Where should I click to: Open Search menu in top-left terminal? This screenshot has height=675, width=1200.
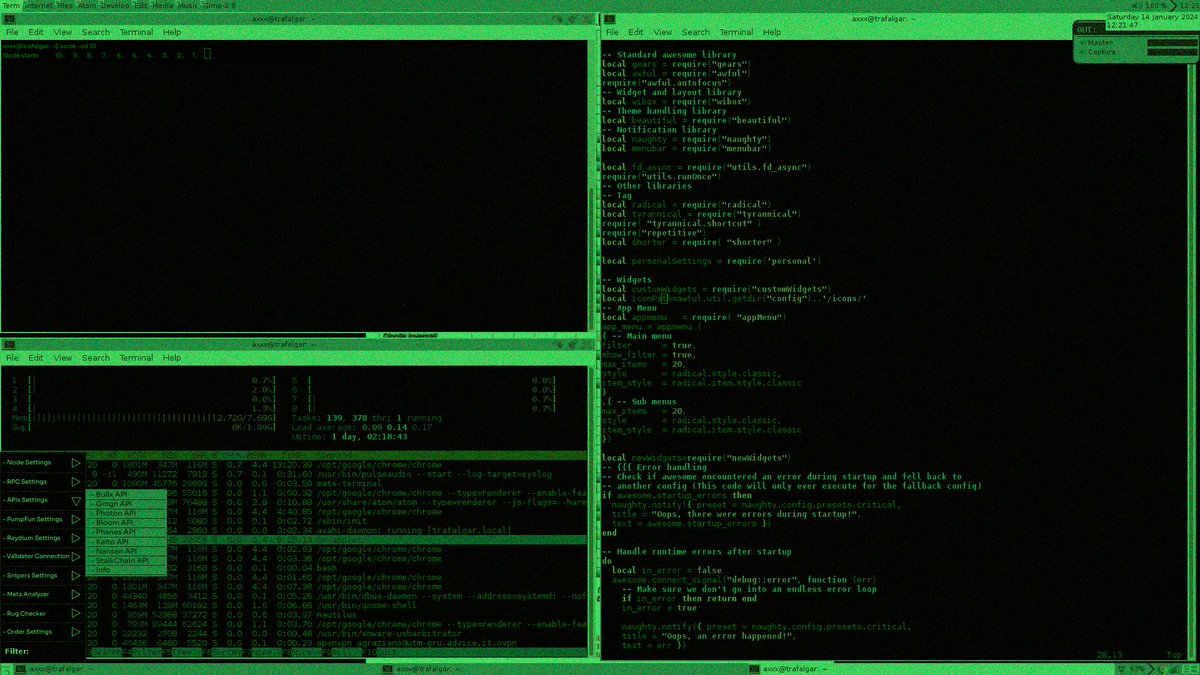click(96, 32)
